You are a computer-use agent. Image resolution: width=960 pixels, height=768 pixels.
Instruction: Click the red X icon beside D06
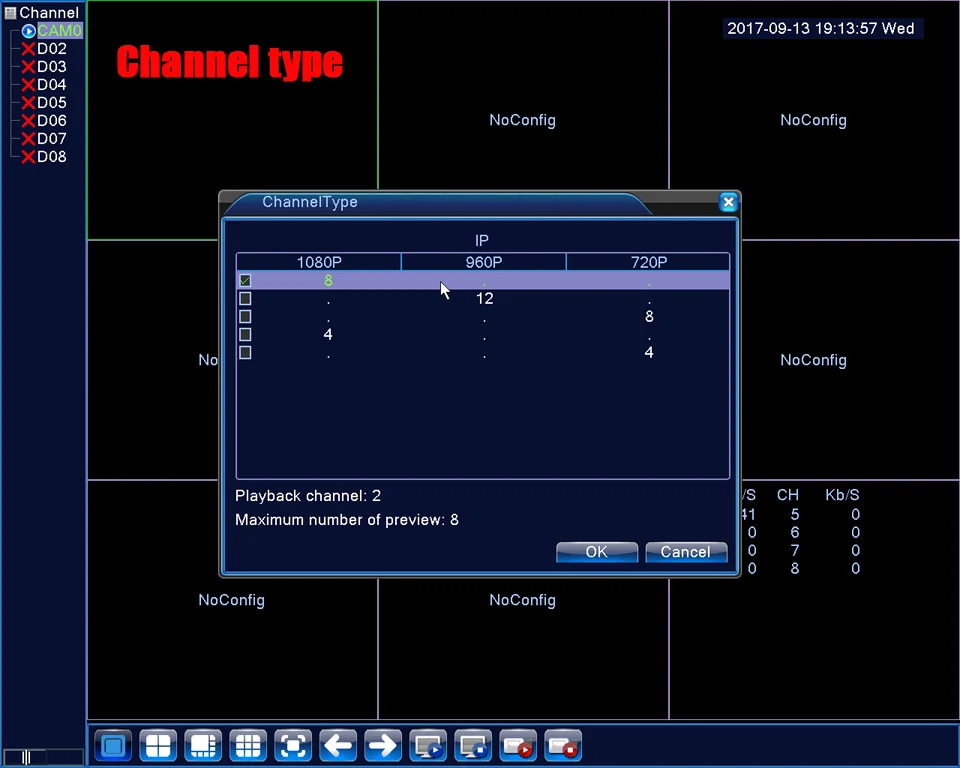28,121
